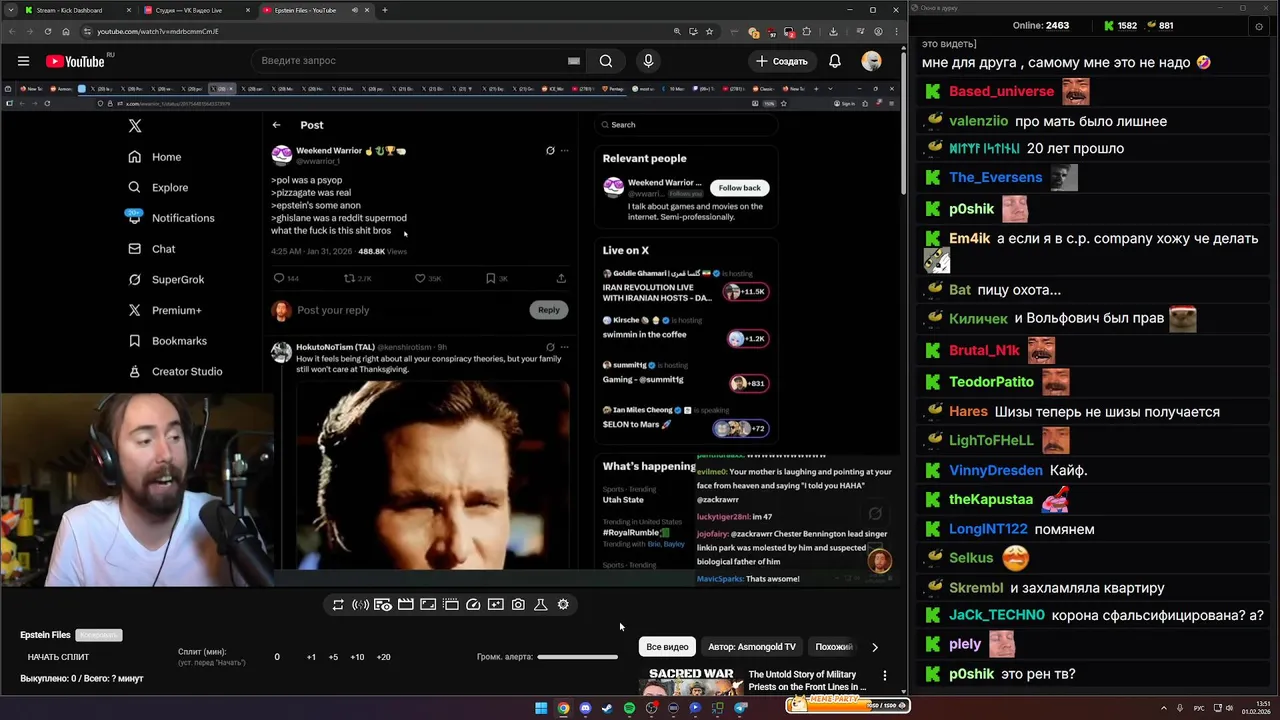
Task: Click the YouTube search magnifier button
Action: click(606, 61)
